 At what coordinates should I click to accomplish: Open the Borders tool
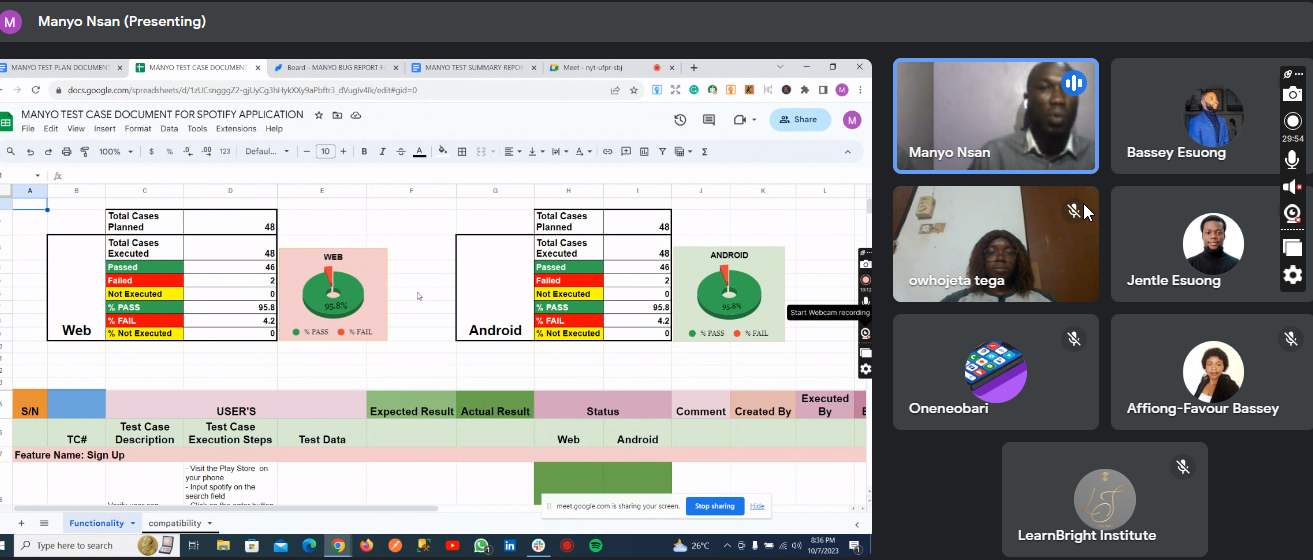coord(462,152)
